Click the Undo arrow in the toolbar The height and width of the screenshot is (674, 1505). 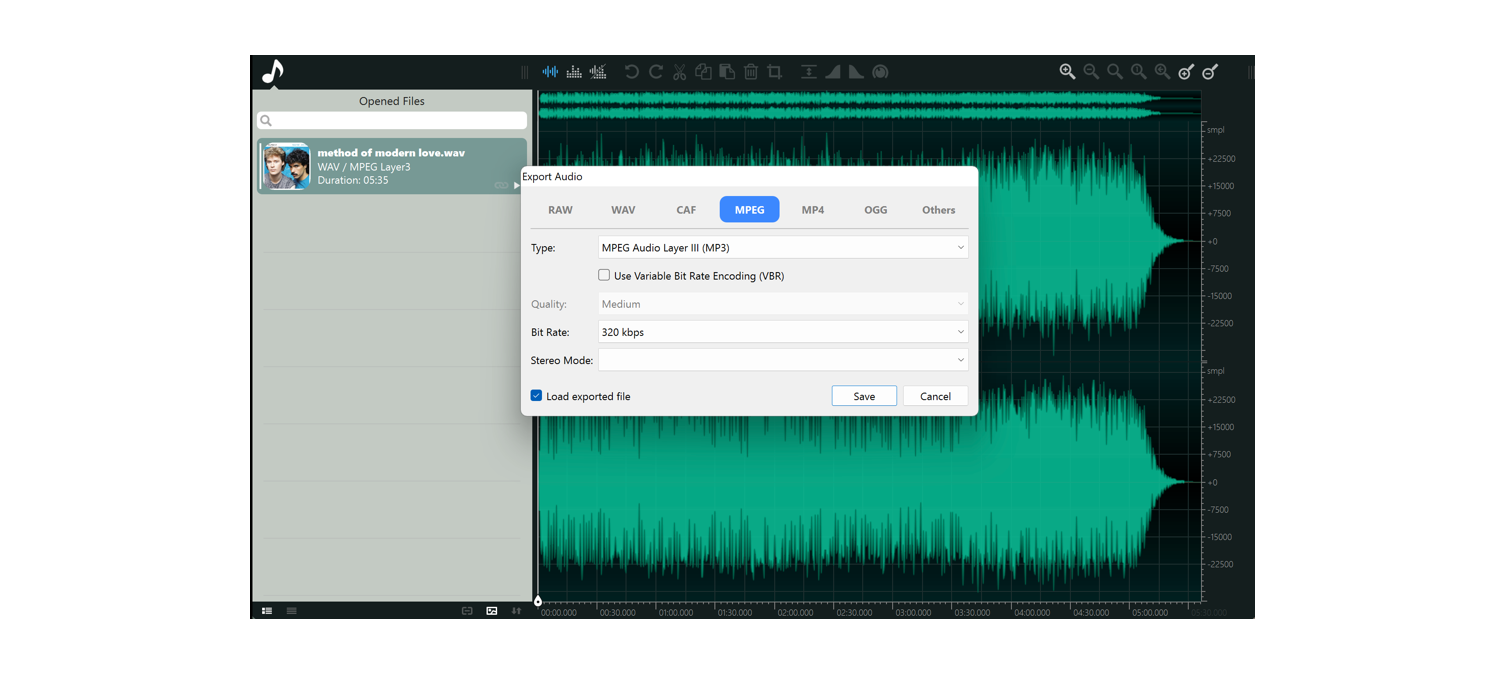(631, 71)
